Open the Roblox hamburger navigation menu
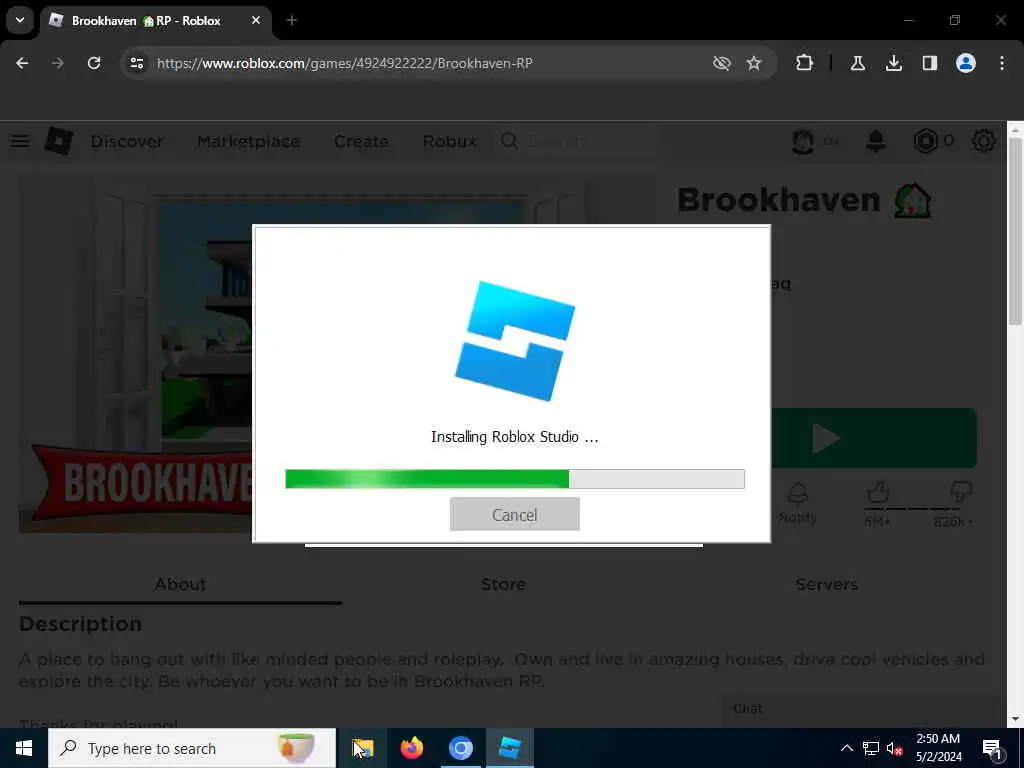The width and height of the screenshot is (1024, 768). 20,140
